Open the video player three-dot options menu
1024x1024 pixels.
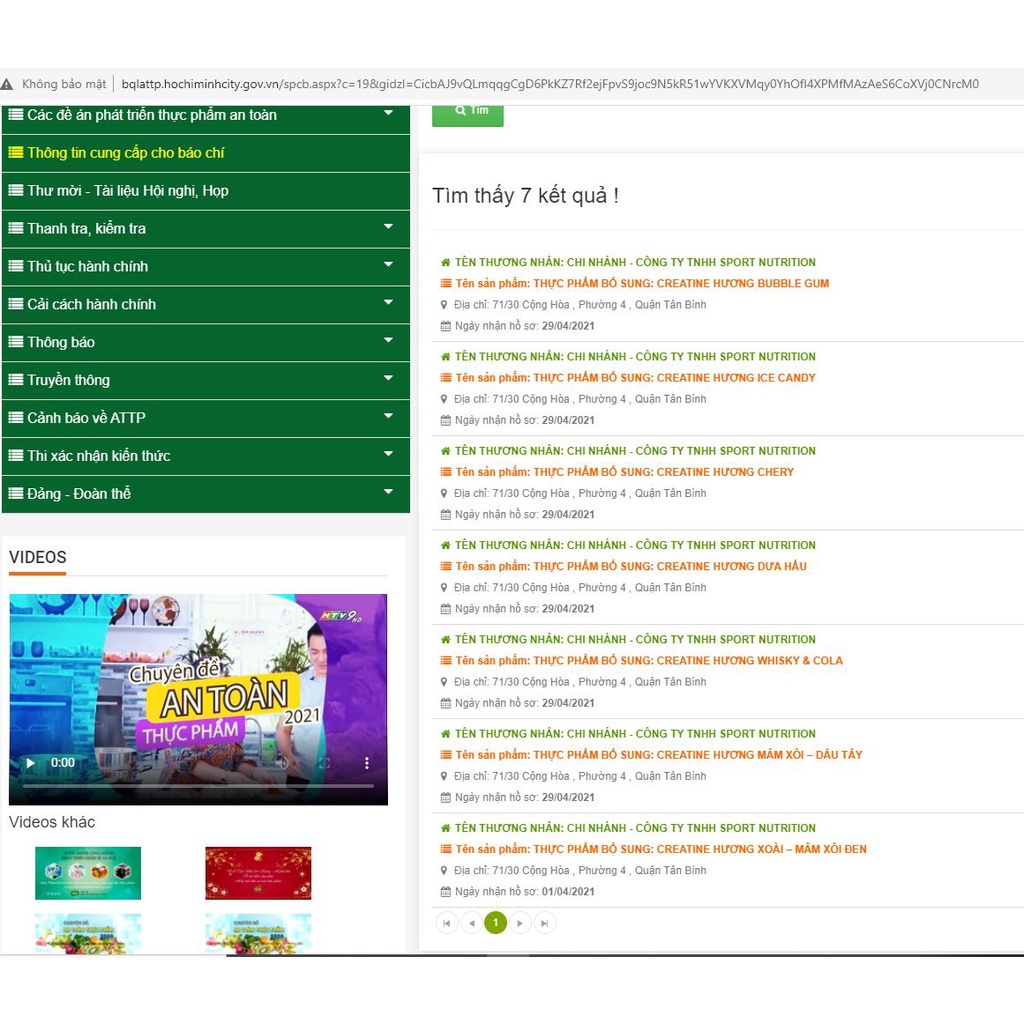tap(367, 763)
